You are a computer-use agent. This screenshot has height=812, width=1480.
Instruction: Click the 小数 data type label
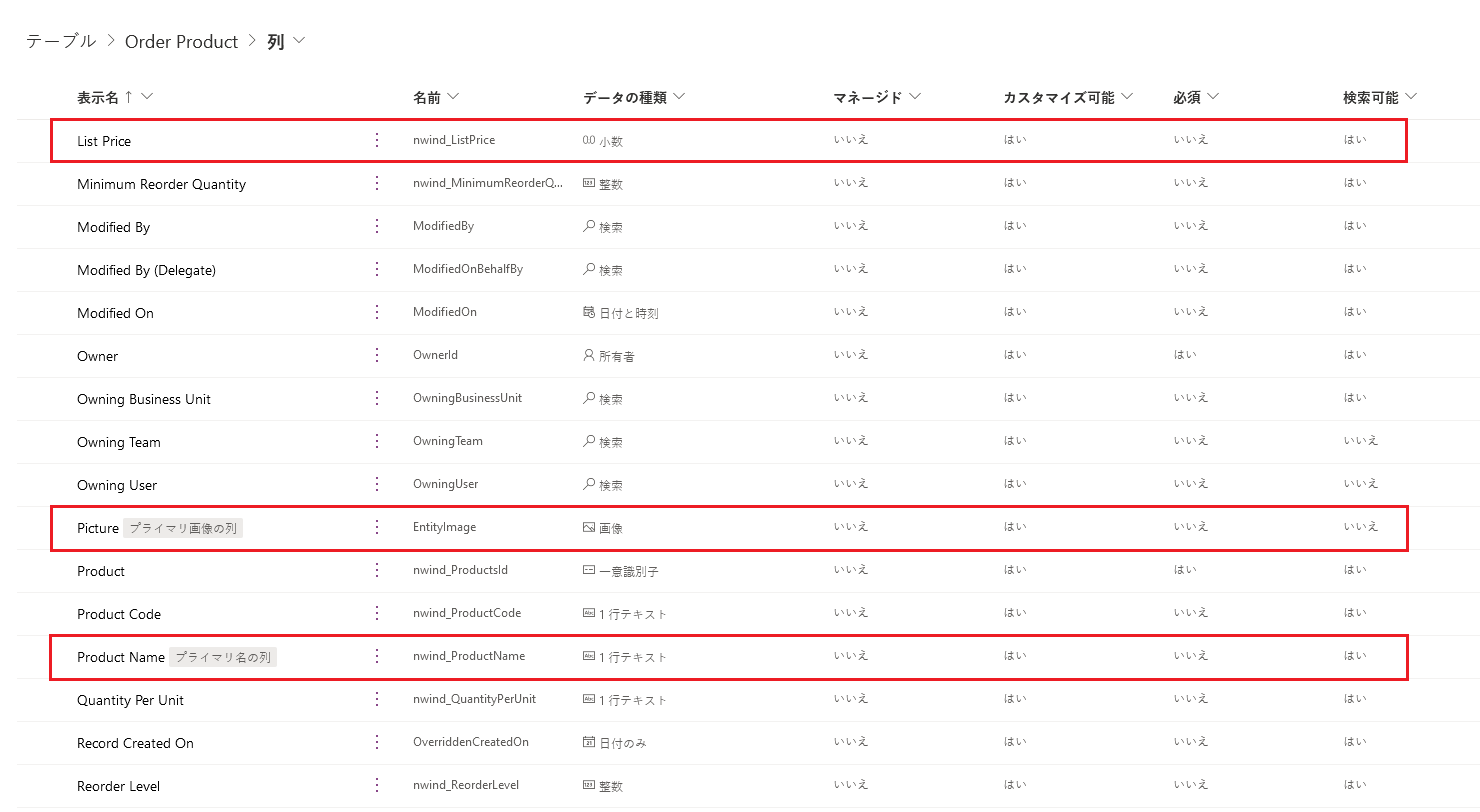(610, 141)
